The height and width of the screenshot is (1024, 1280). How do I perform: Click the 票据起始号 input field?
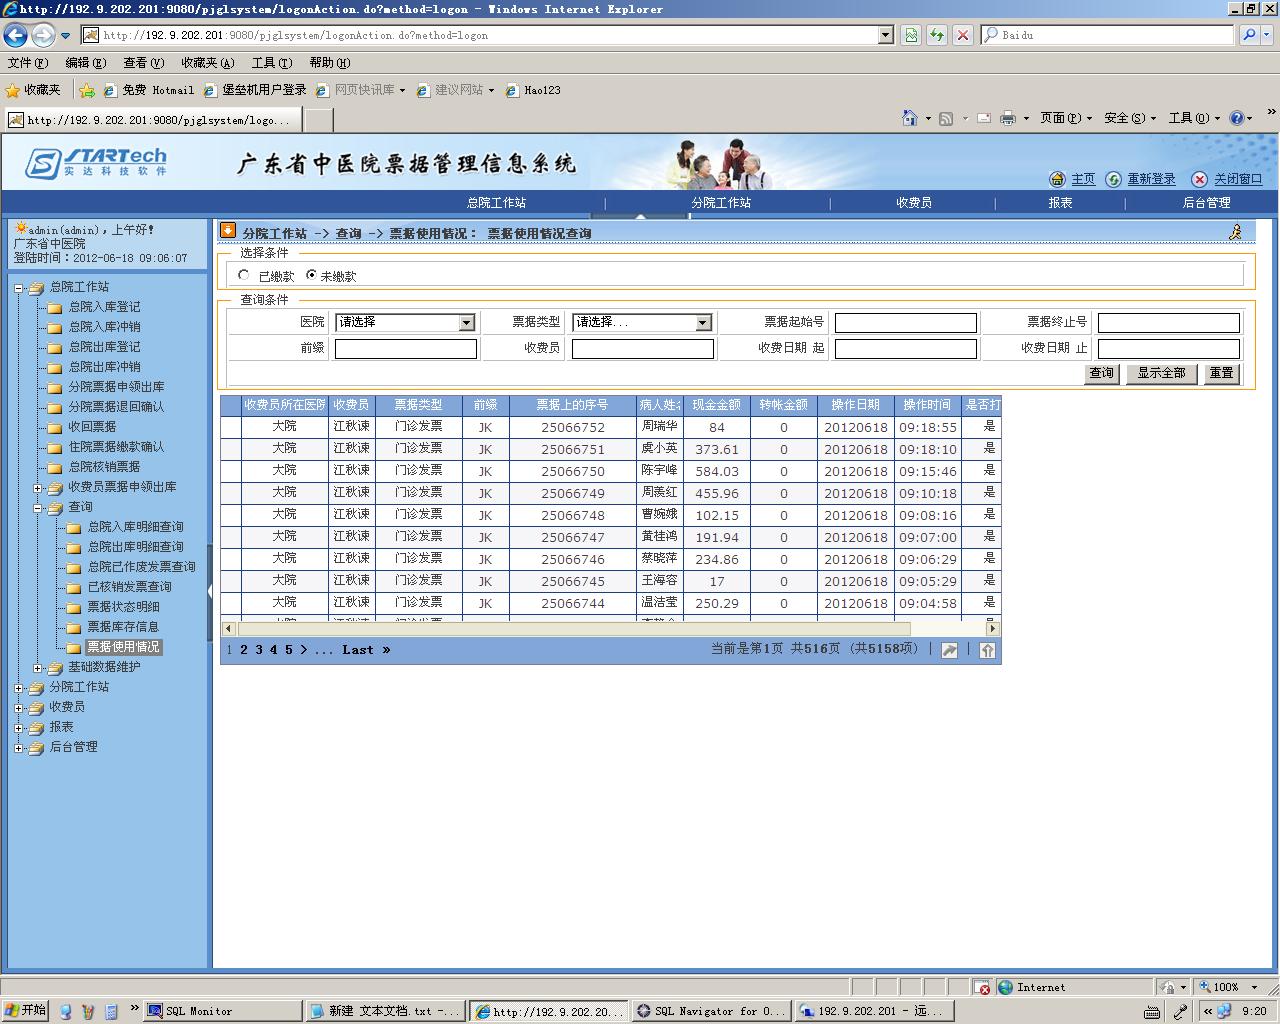click(x=905, y=322)
